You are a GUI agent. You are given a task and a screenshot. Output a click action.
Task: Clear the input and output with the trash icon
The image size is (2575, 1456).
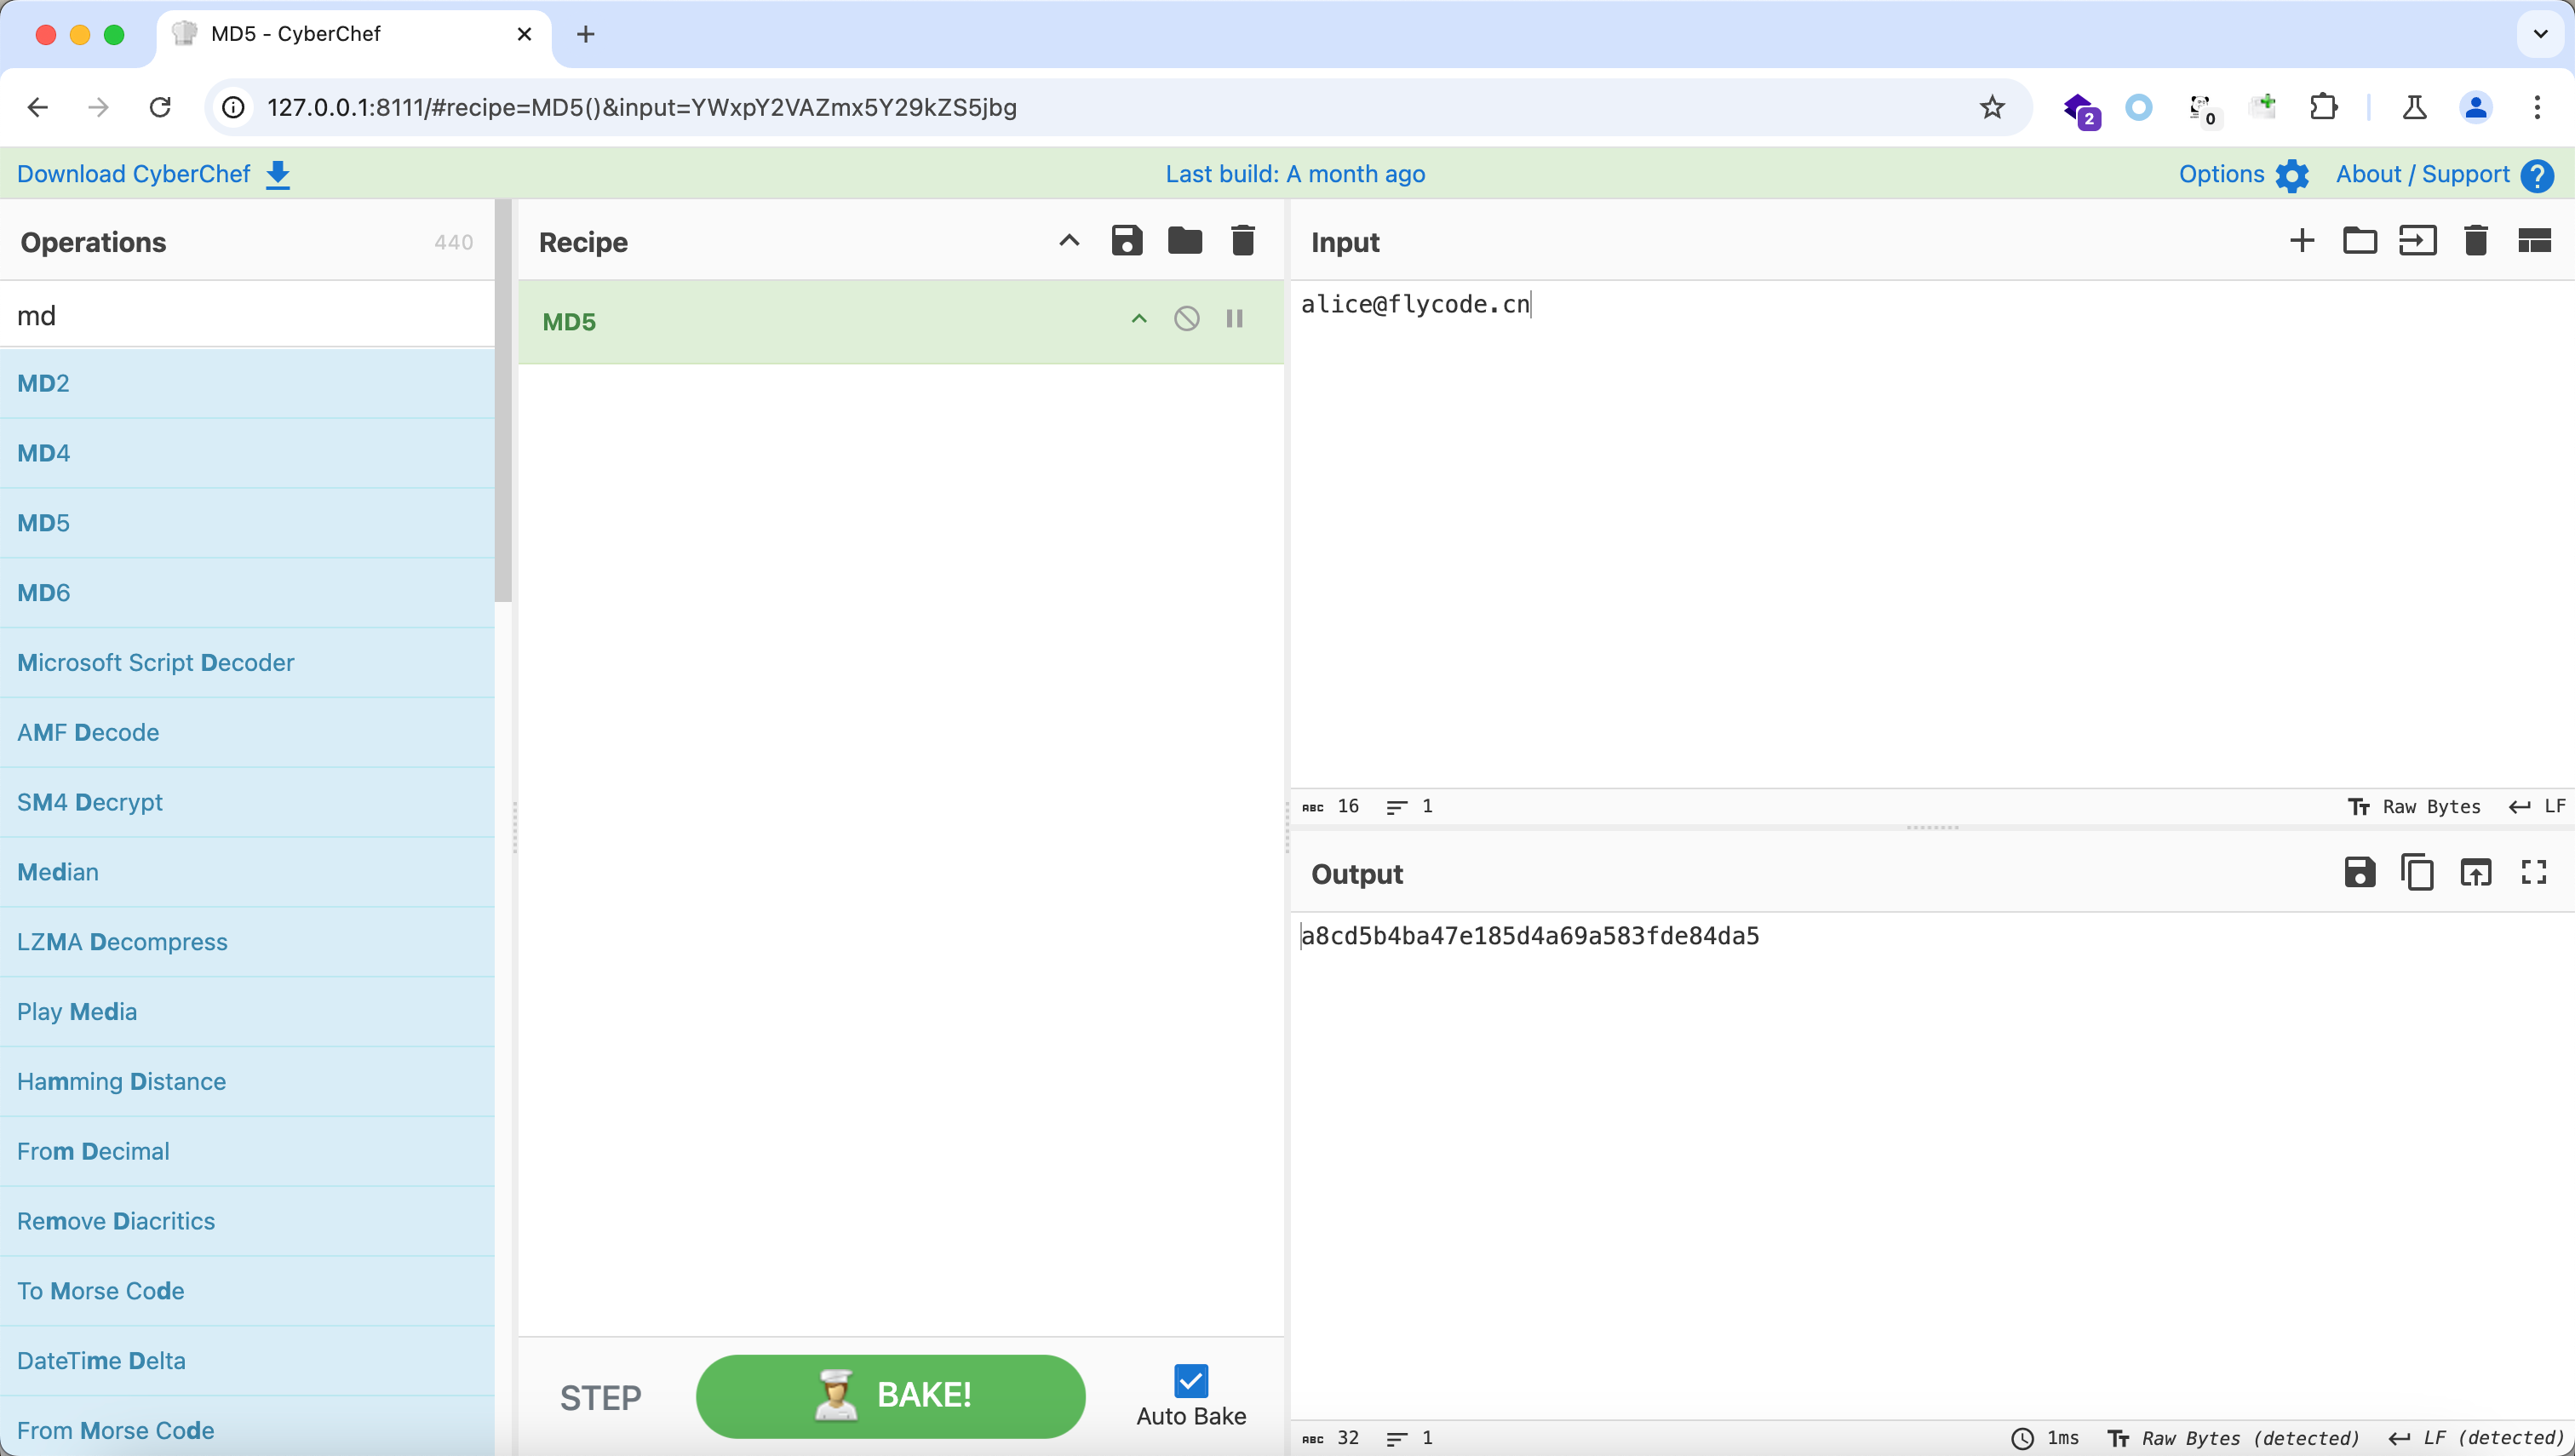tap(2475, 241)
